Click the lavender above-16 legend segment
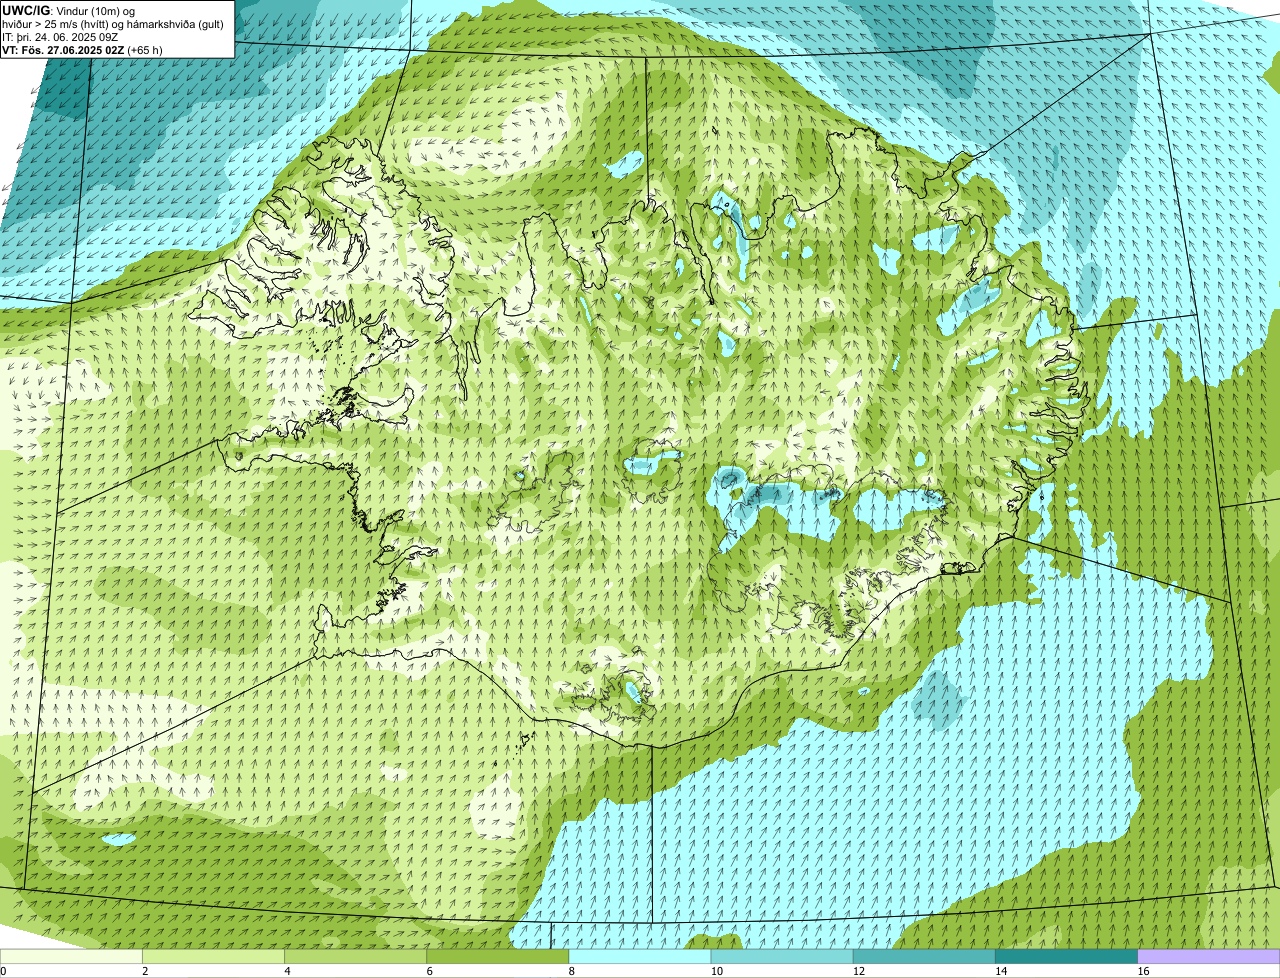 [1209, 957]
